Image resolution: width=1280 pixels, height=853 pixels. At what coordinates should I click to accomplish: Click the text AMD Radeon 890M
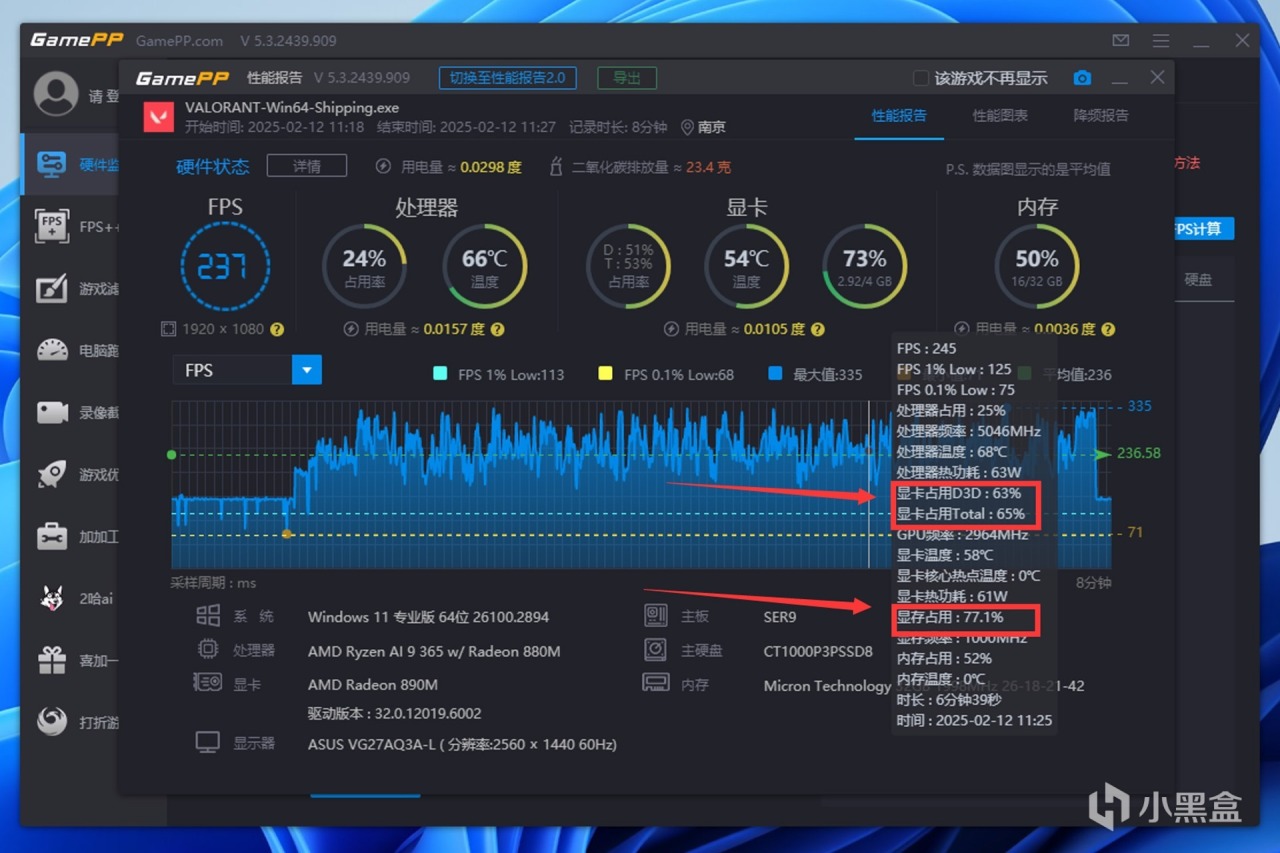[x=373, y=685]
